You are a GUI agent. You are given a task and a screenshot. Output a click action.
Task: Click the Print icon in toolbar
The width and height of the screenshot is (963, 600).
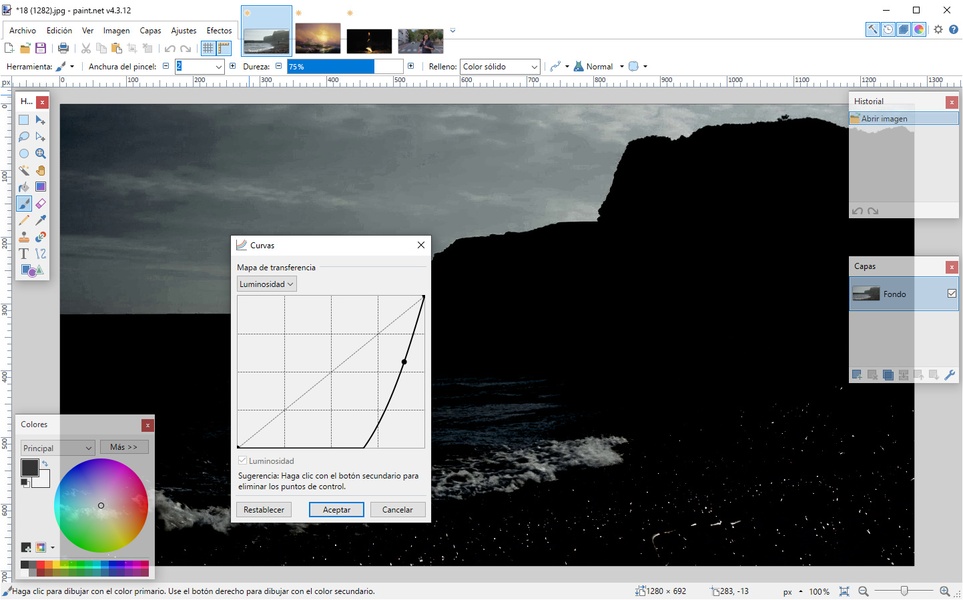pos(63,48)
